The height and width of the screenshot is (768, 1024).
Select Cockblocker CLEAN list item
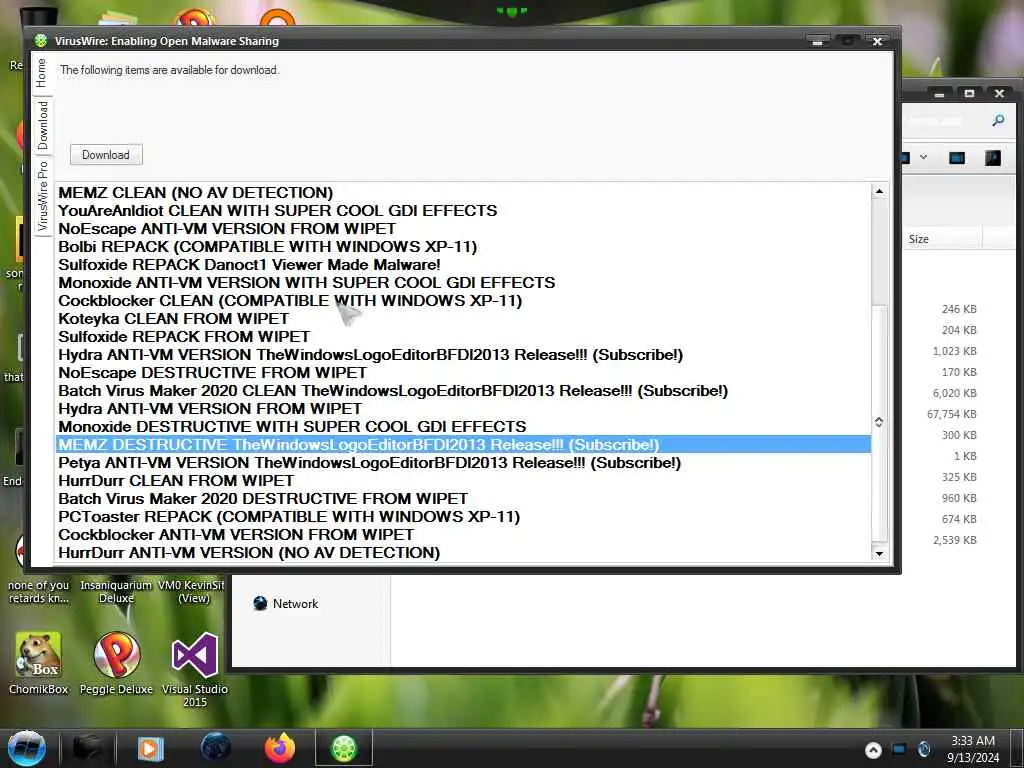(x=464, y=300)
